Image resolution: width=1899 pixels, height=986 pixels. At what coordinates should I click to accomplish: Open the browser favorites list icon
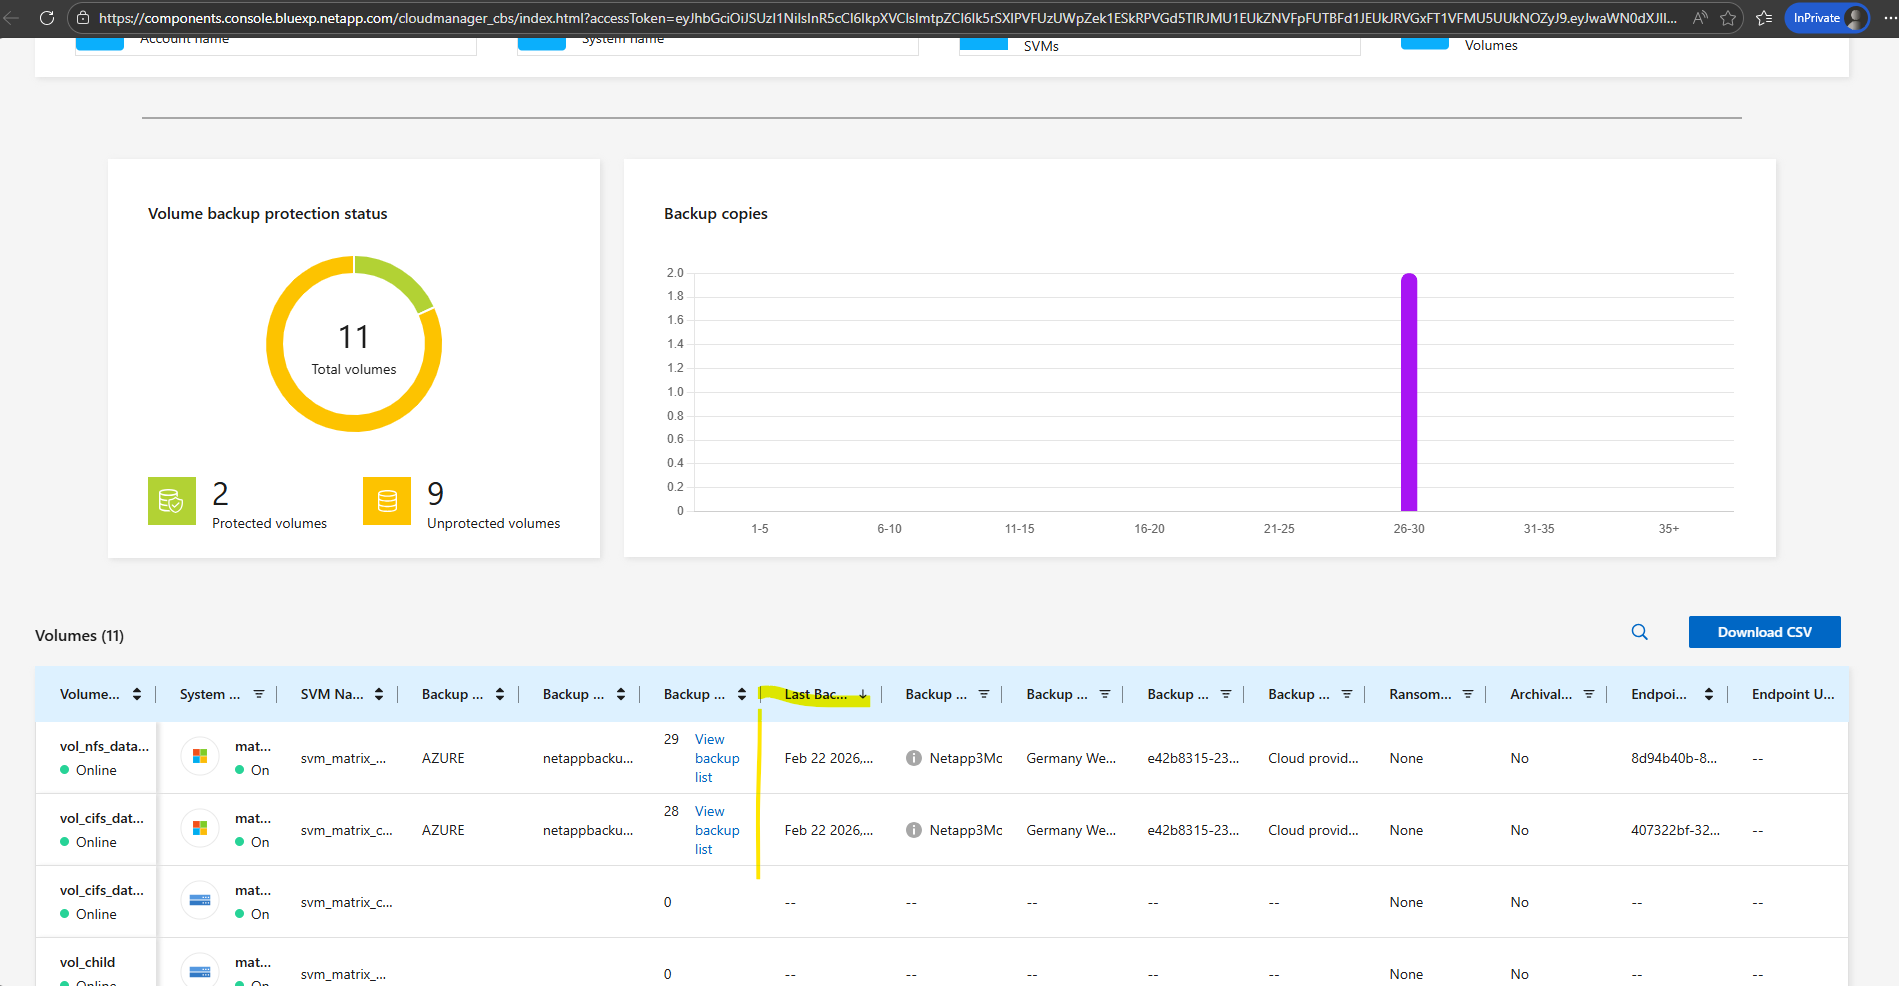coord(1764,18)
